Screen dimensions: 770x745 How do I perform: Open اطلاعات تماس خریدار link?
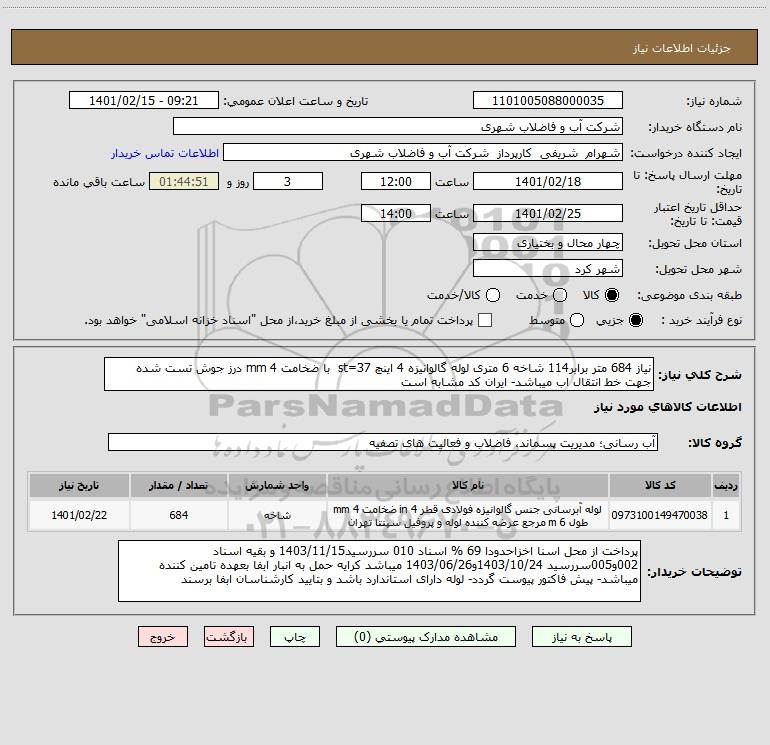(165, 153)
